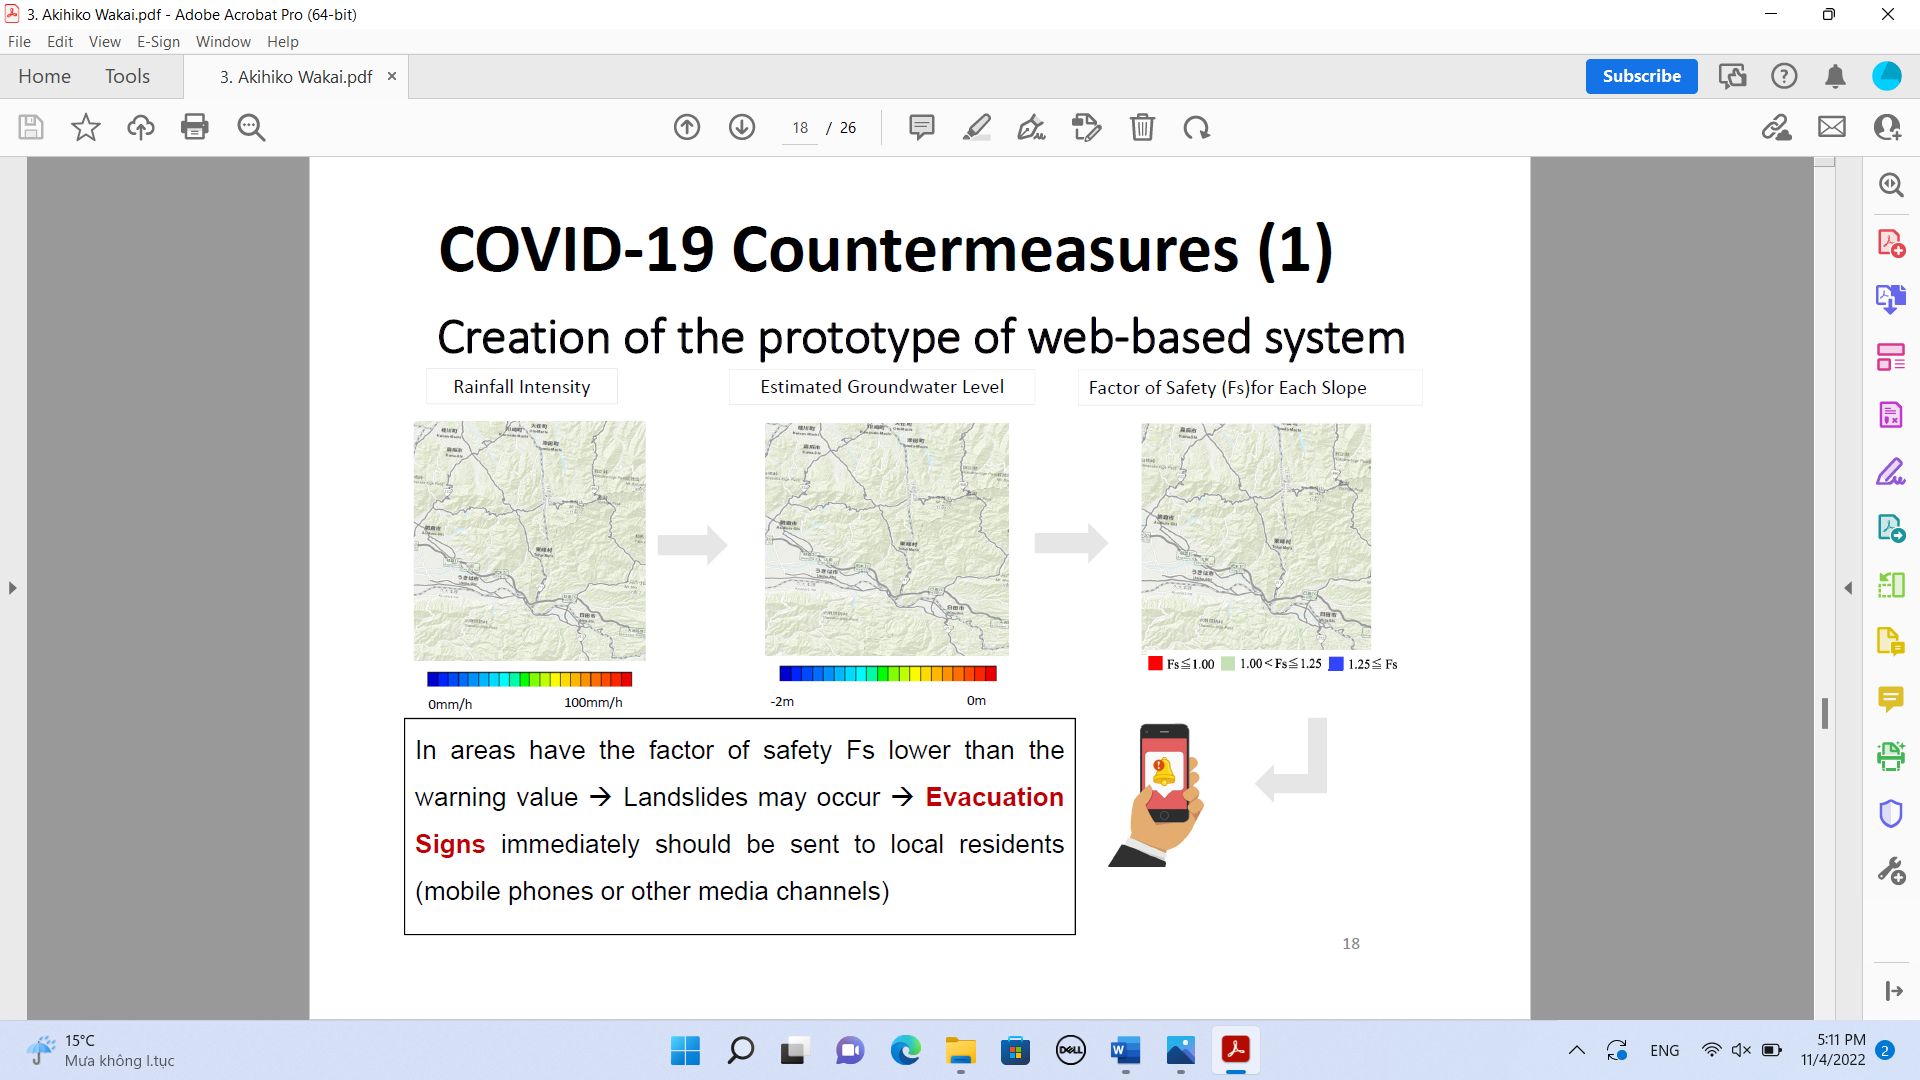Go to next page arrow
The width and height of the screenshot is (1920, 1080).
(x=742, y=127)
